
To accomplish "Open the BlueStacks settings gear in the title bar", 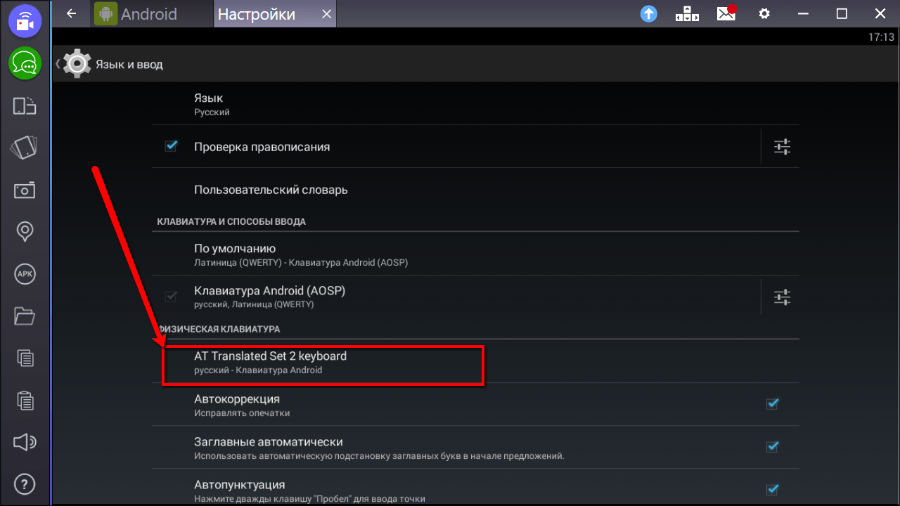I will coord(764,13).
